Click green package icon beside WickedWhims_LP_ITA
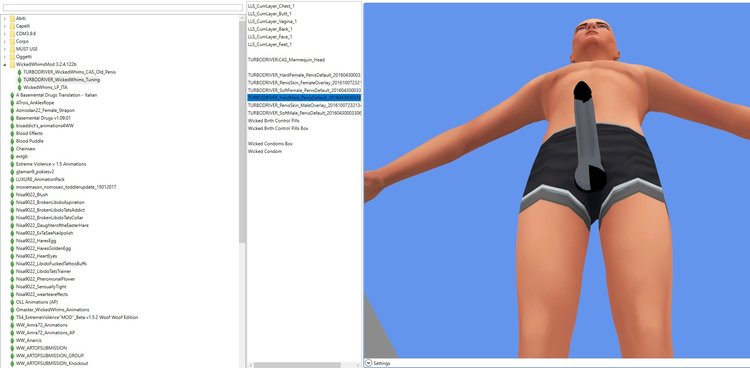This screenshot has width=750, height=368. (20, 88)
